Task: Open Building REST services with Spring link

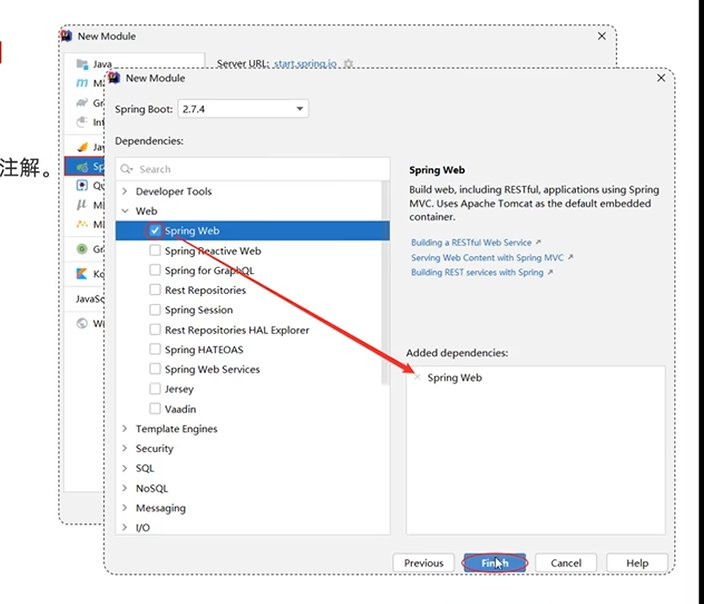Action: [x=477, y=273]
